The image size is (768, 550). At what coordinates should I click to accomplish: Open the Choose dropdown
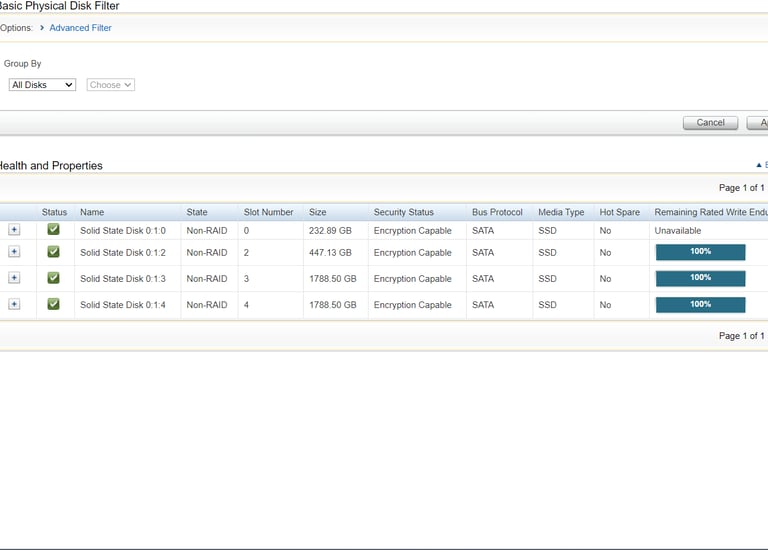point(111,85)
